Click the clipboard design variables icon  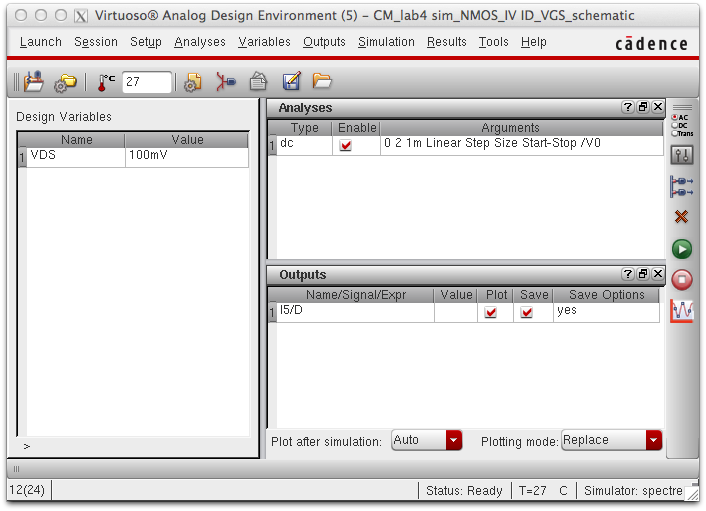coord(258,82)
